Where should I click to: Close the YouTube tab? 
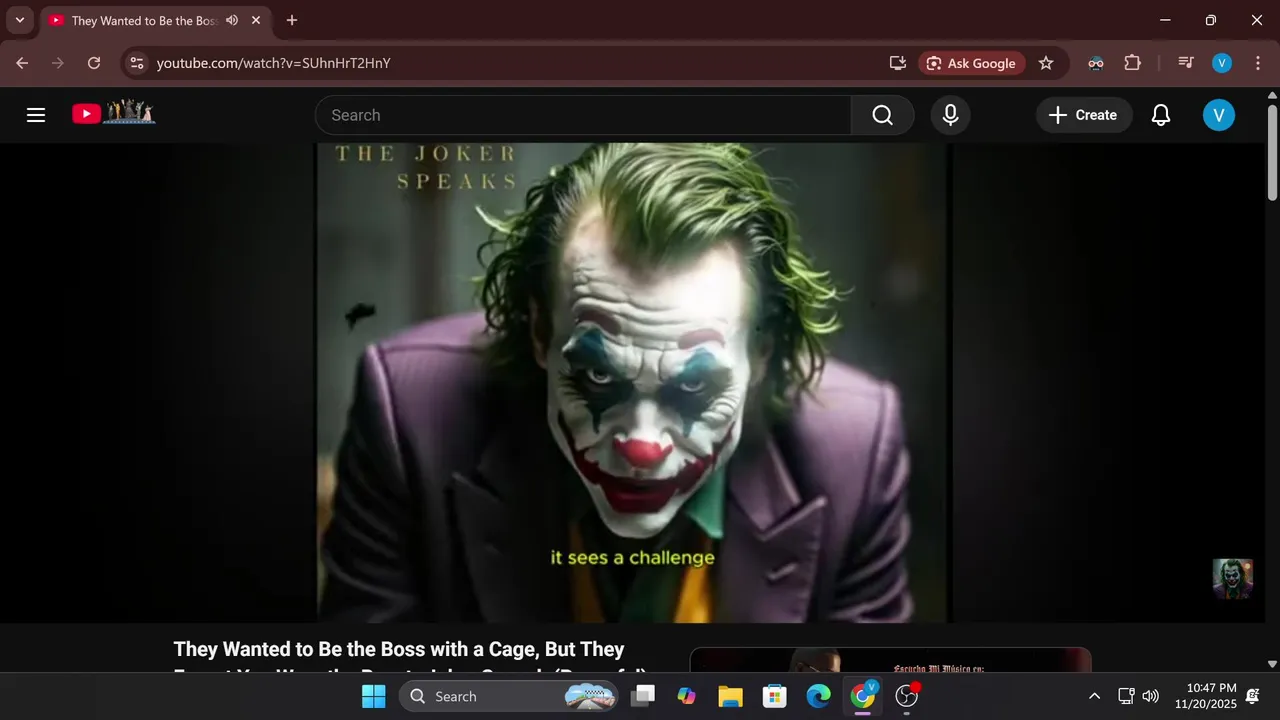pos(256,20)
